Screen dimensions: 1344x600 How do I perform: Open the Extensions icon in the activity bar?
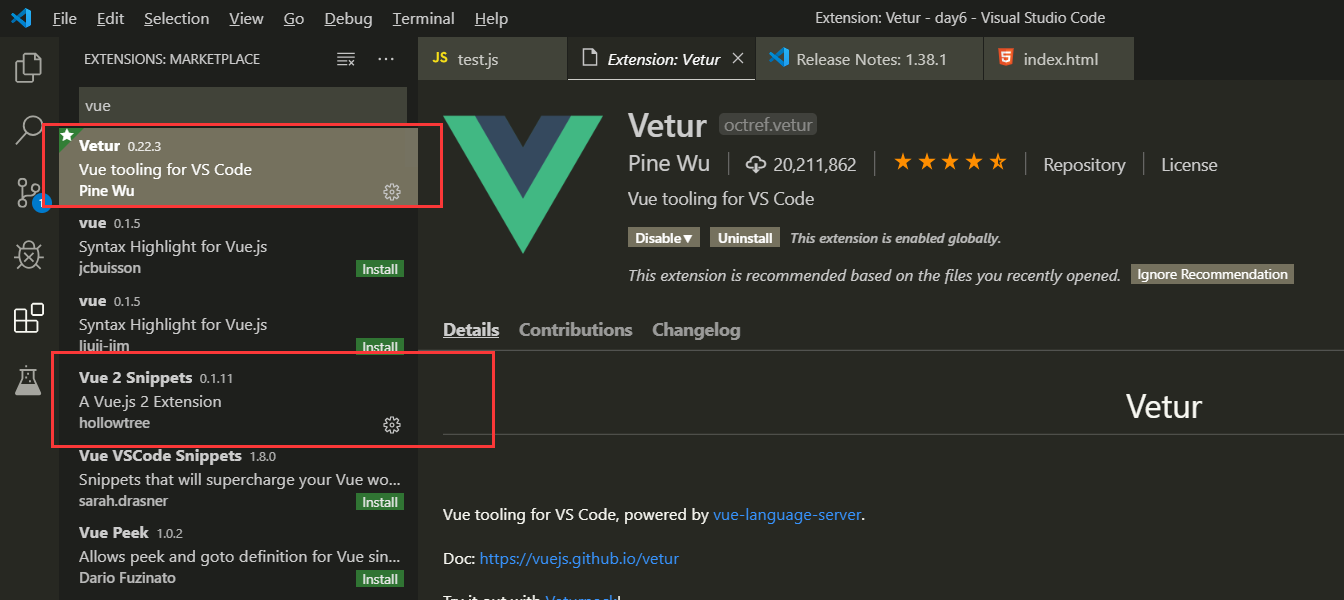[x=29, y=318]
